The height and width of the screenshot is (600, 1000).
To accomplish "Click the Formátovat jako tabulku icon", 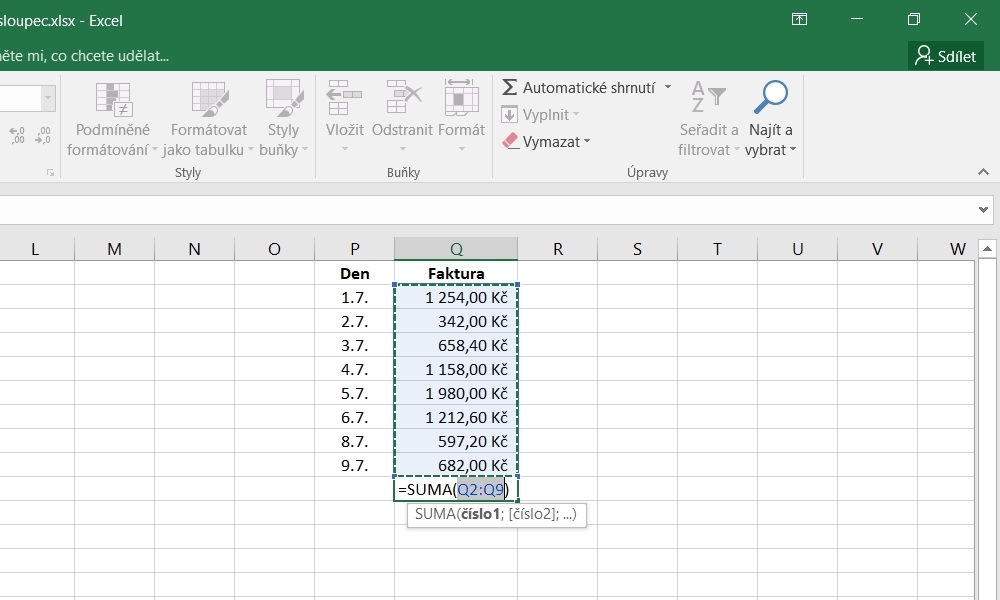I will pos(210,99).
